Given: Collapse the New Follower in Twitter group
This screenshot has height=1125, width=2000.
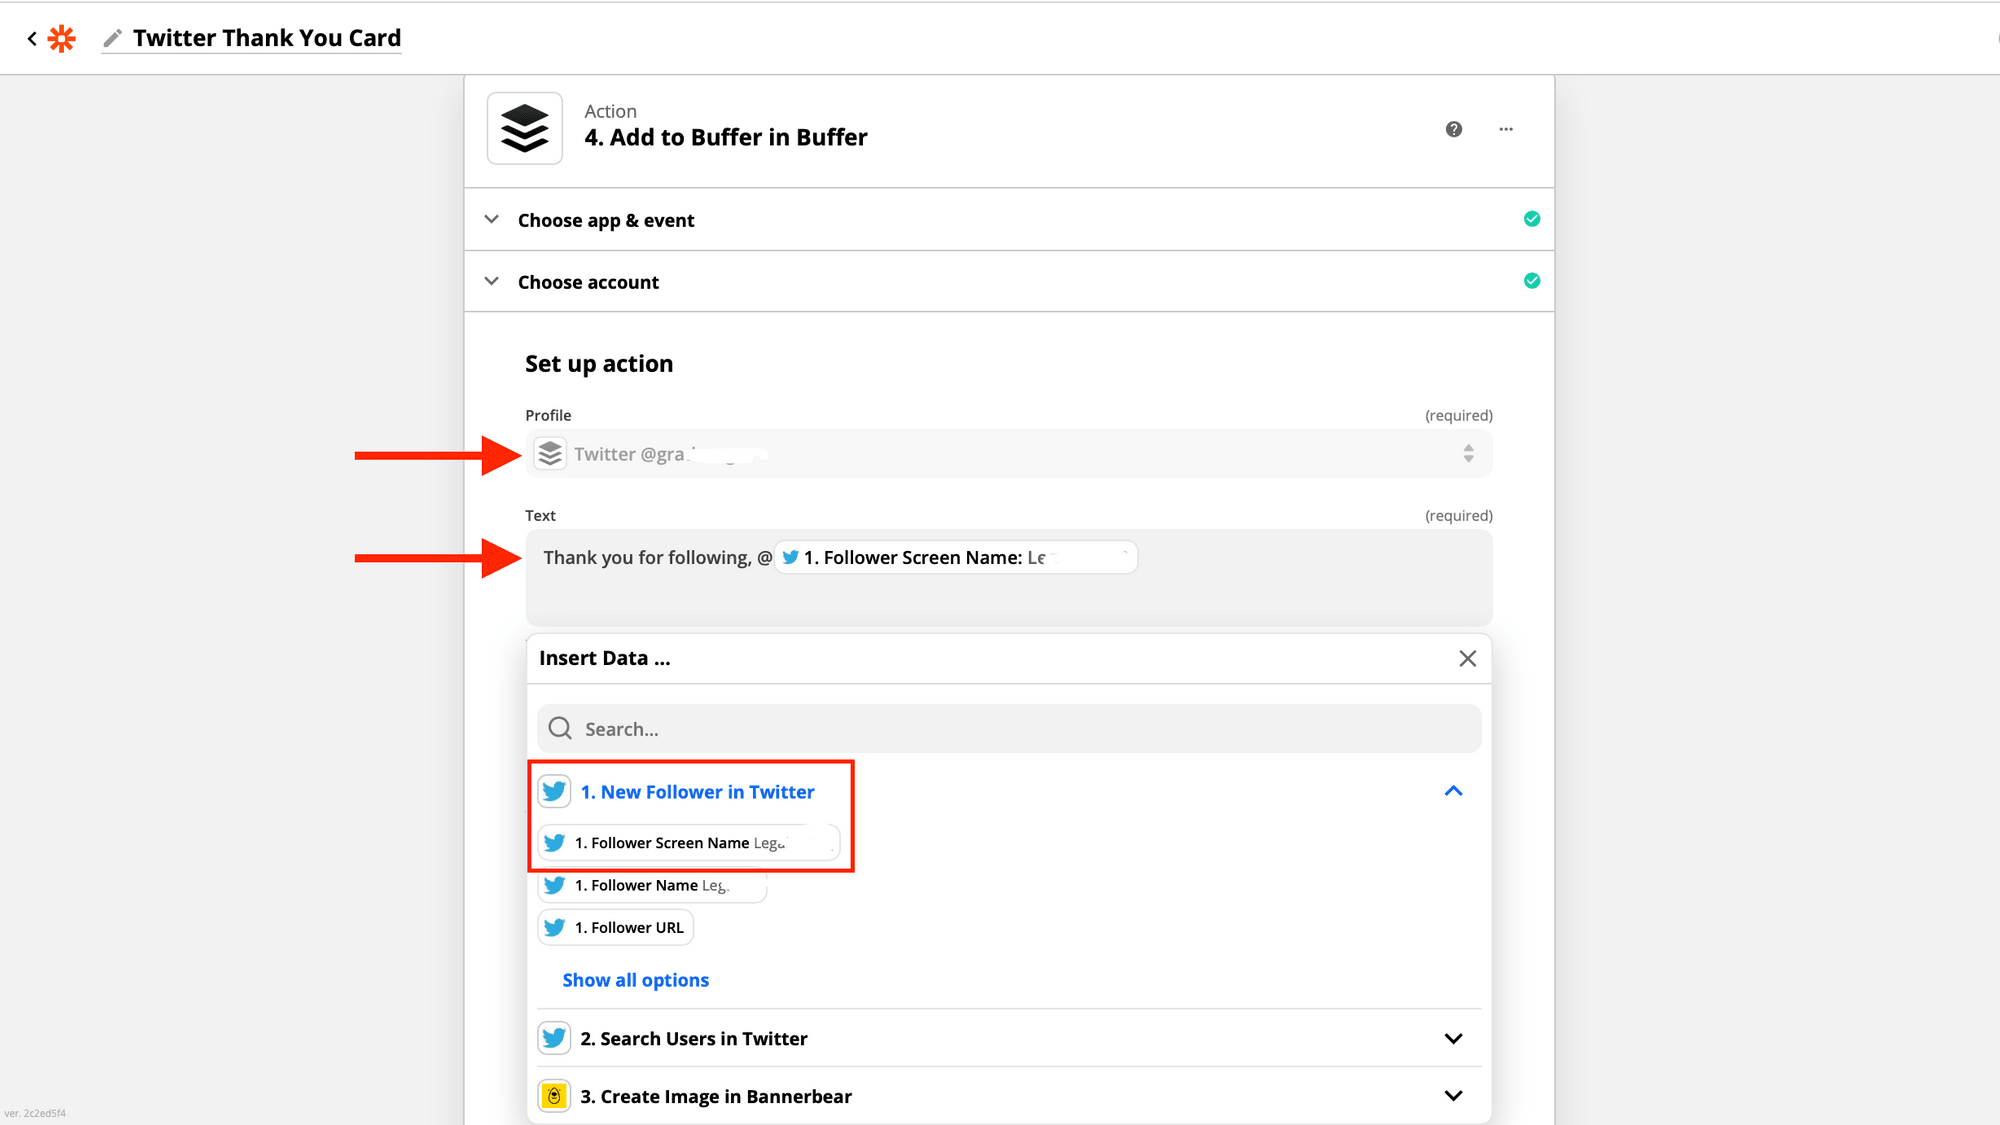Looking at the screenshot, I should tap(1453, 791).
